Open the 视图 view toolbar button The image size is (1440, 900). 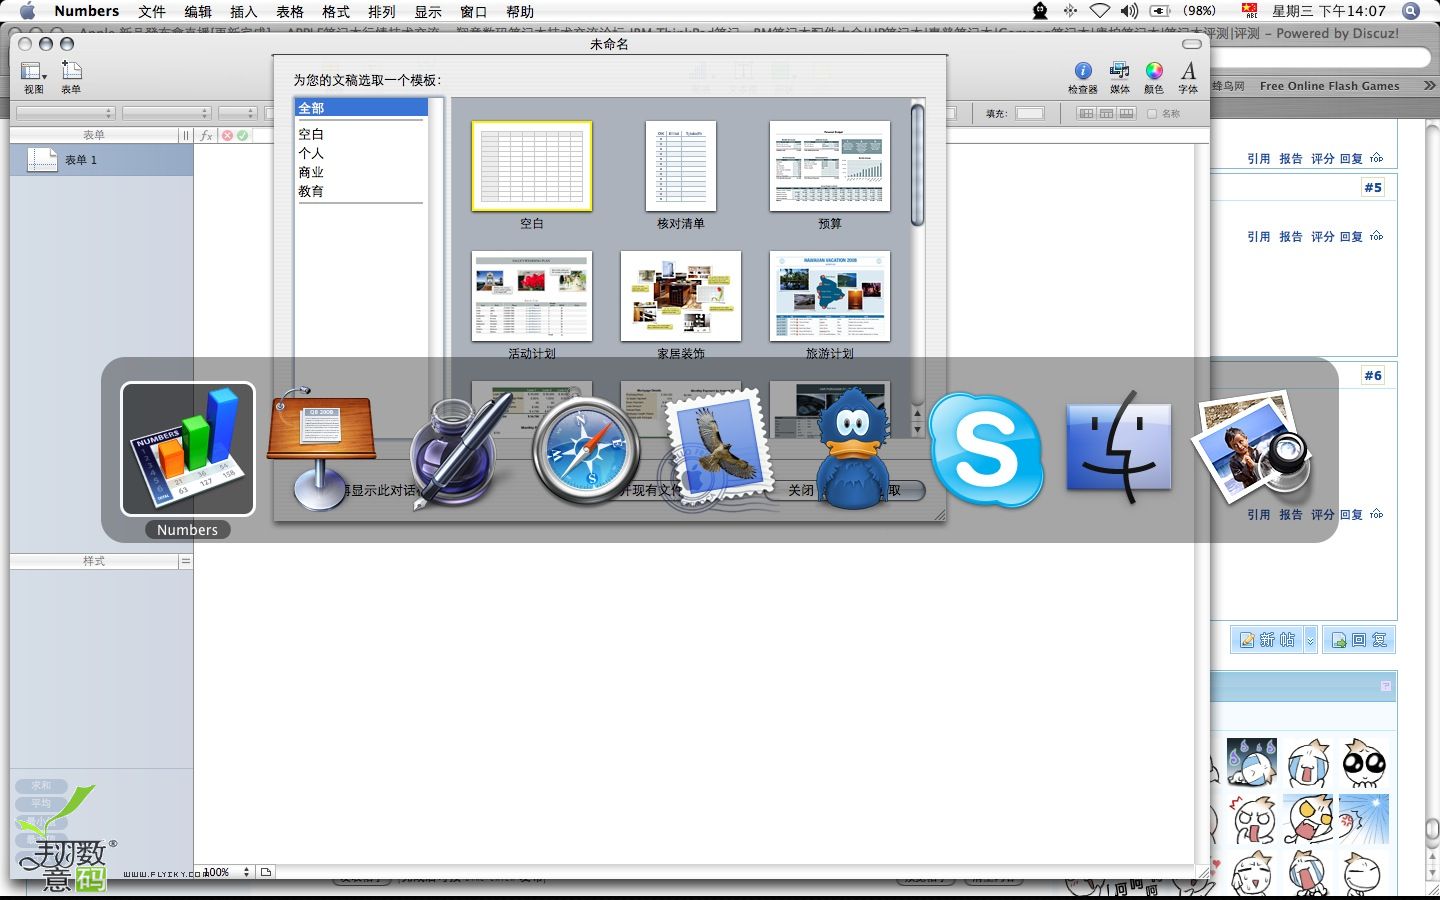click(x=34, y=77)
